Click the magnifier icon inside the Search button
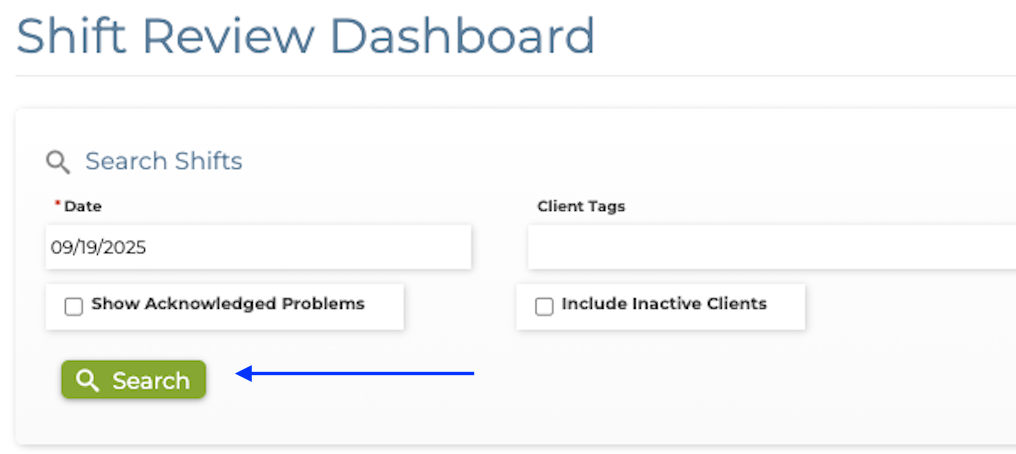This screenshot has width=1016, height=454. [88, 380]
